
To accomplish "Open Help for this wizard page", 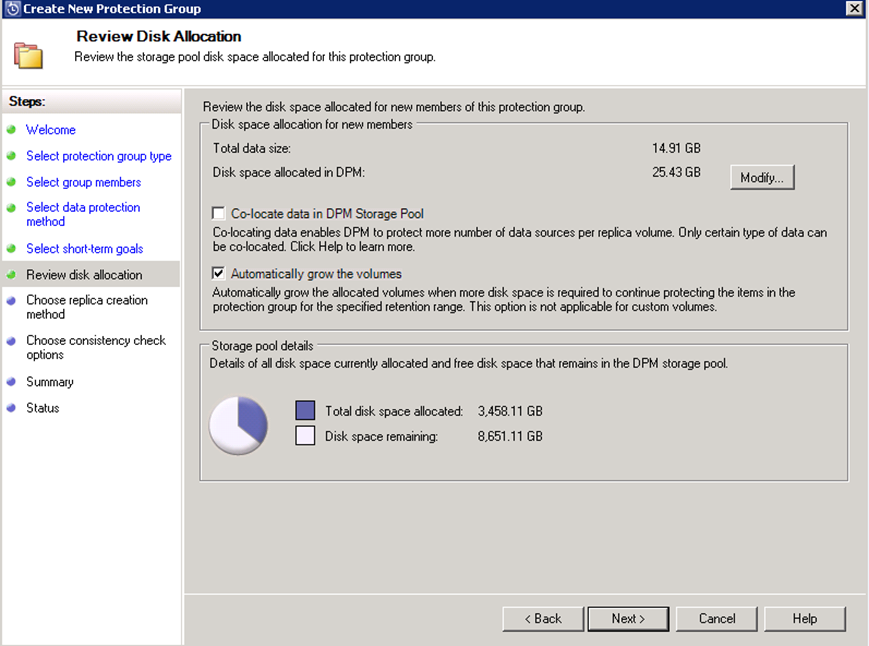I will 805,618.
